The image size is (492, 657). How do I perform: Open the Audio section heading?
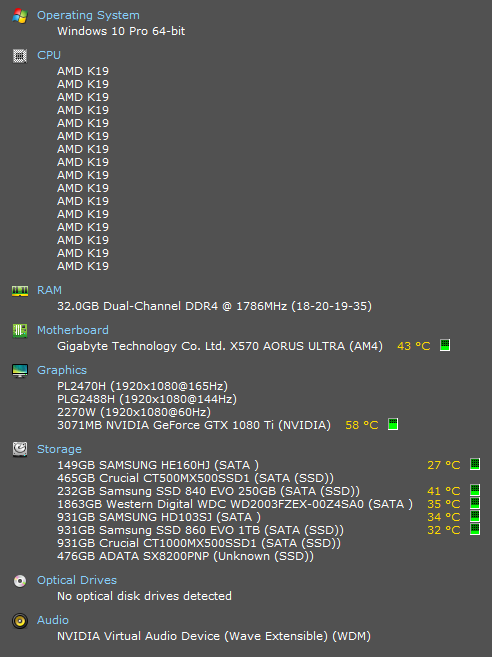(52, 620)
